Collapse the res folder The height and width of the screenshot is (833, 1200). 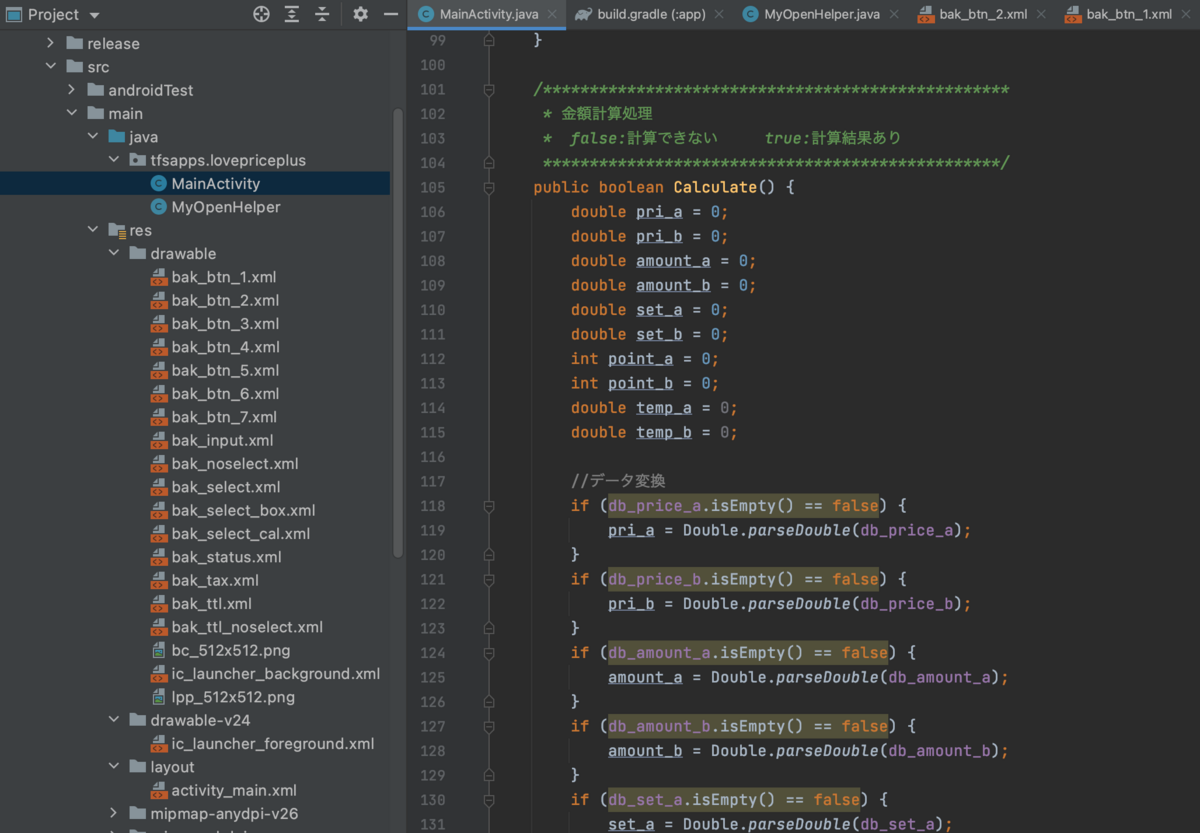[x=93, y=230]
